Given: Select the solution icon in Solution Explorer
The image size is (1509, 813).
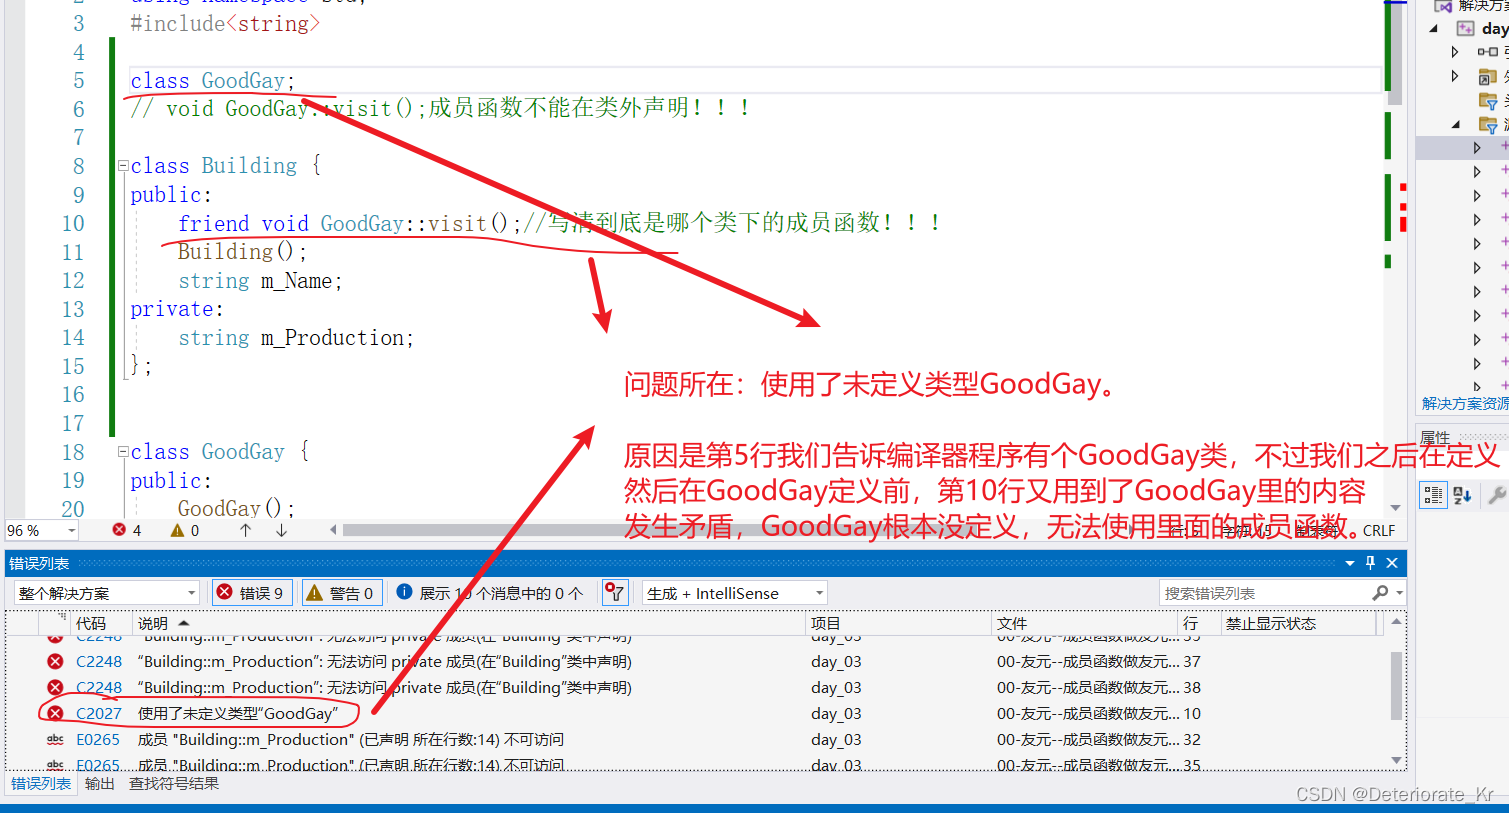Looking at the screenshot, I should click(x=1443, y=6).
